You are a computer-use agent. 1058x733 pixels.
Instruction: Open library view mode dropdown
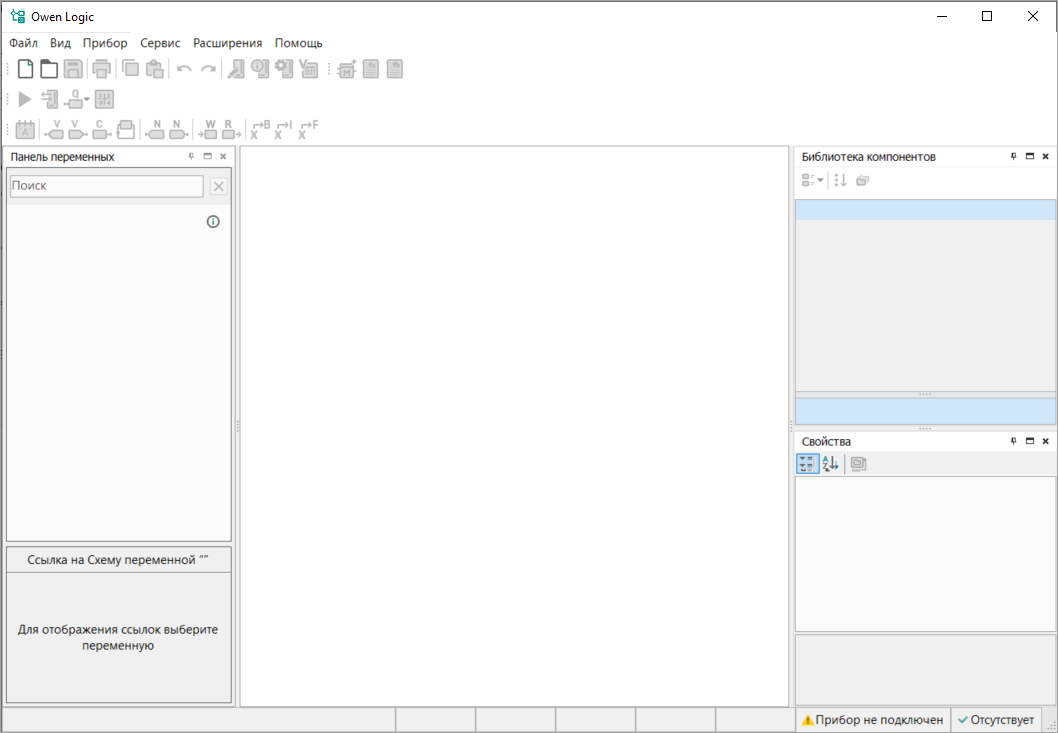pyautogui.click(x=812, y=180)
